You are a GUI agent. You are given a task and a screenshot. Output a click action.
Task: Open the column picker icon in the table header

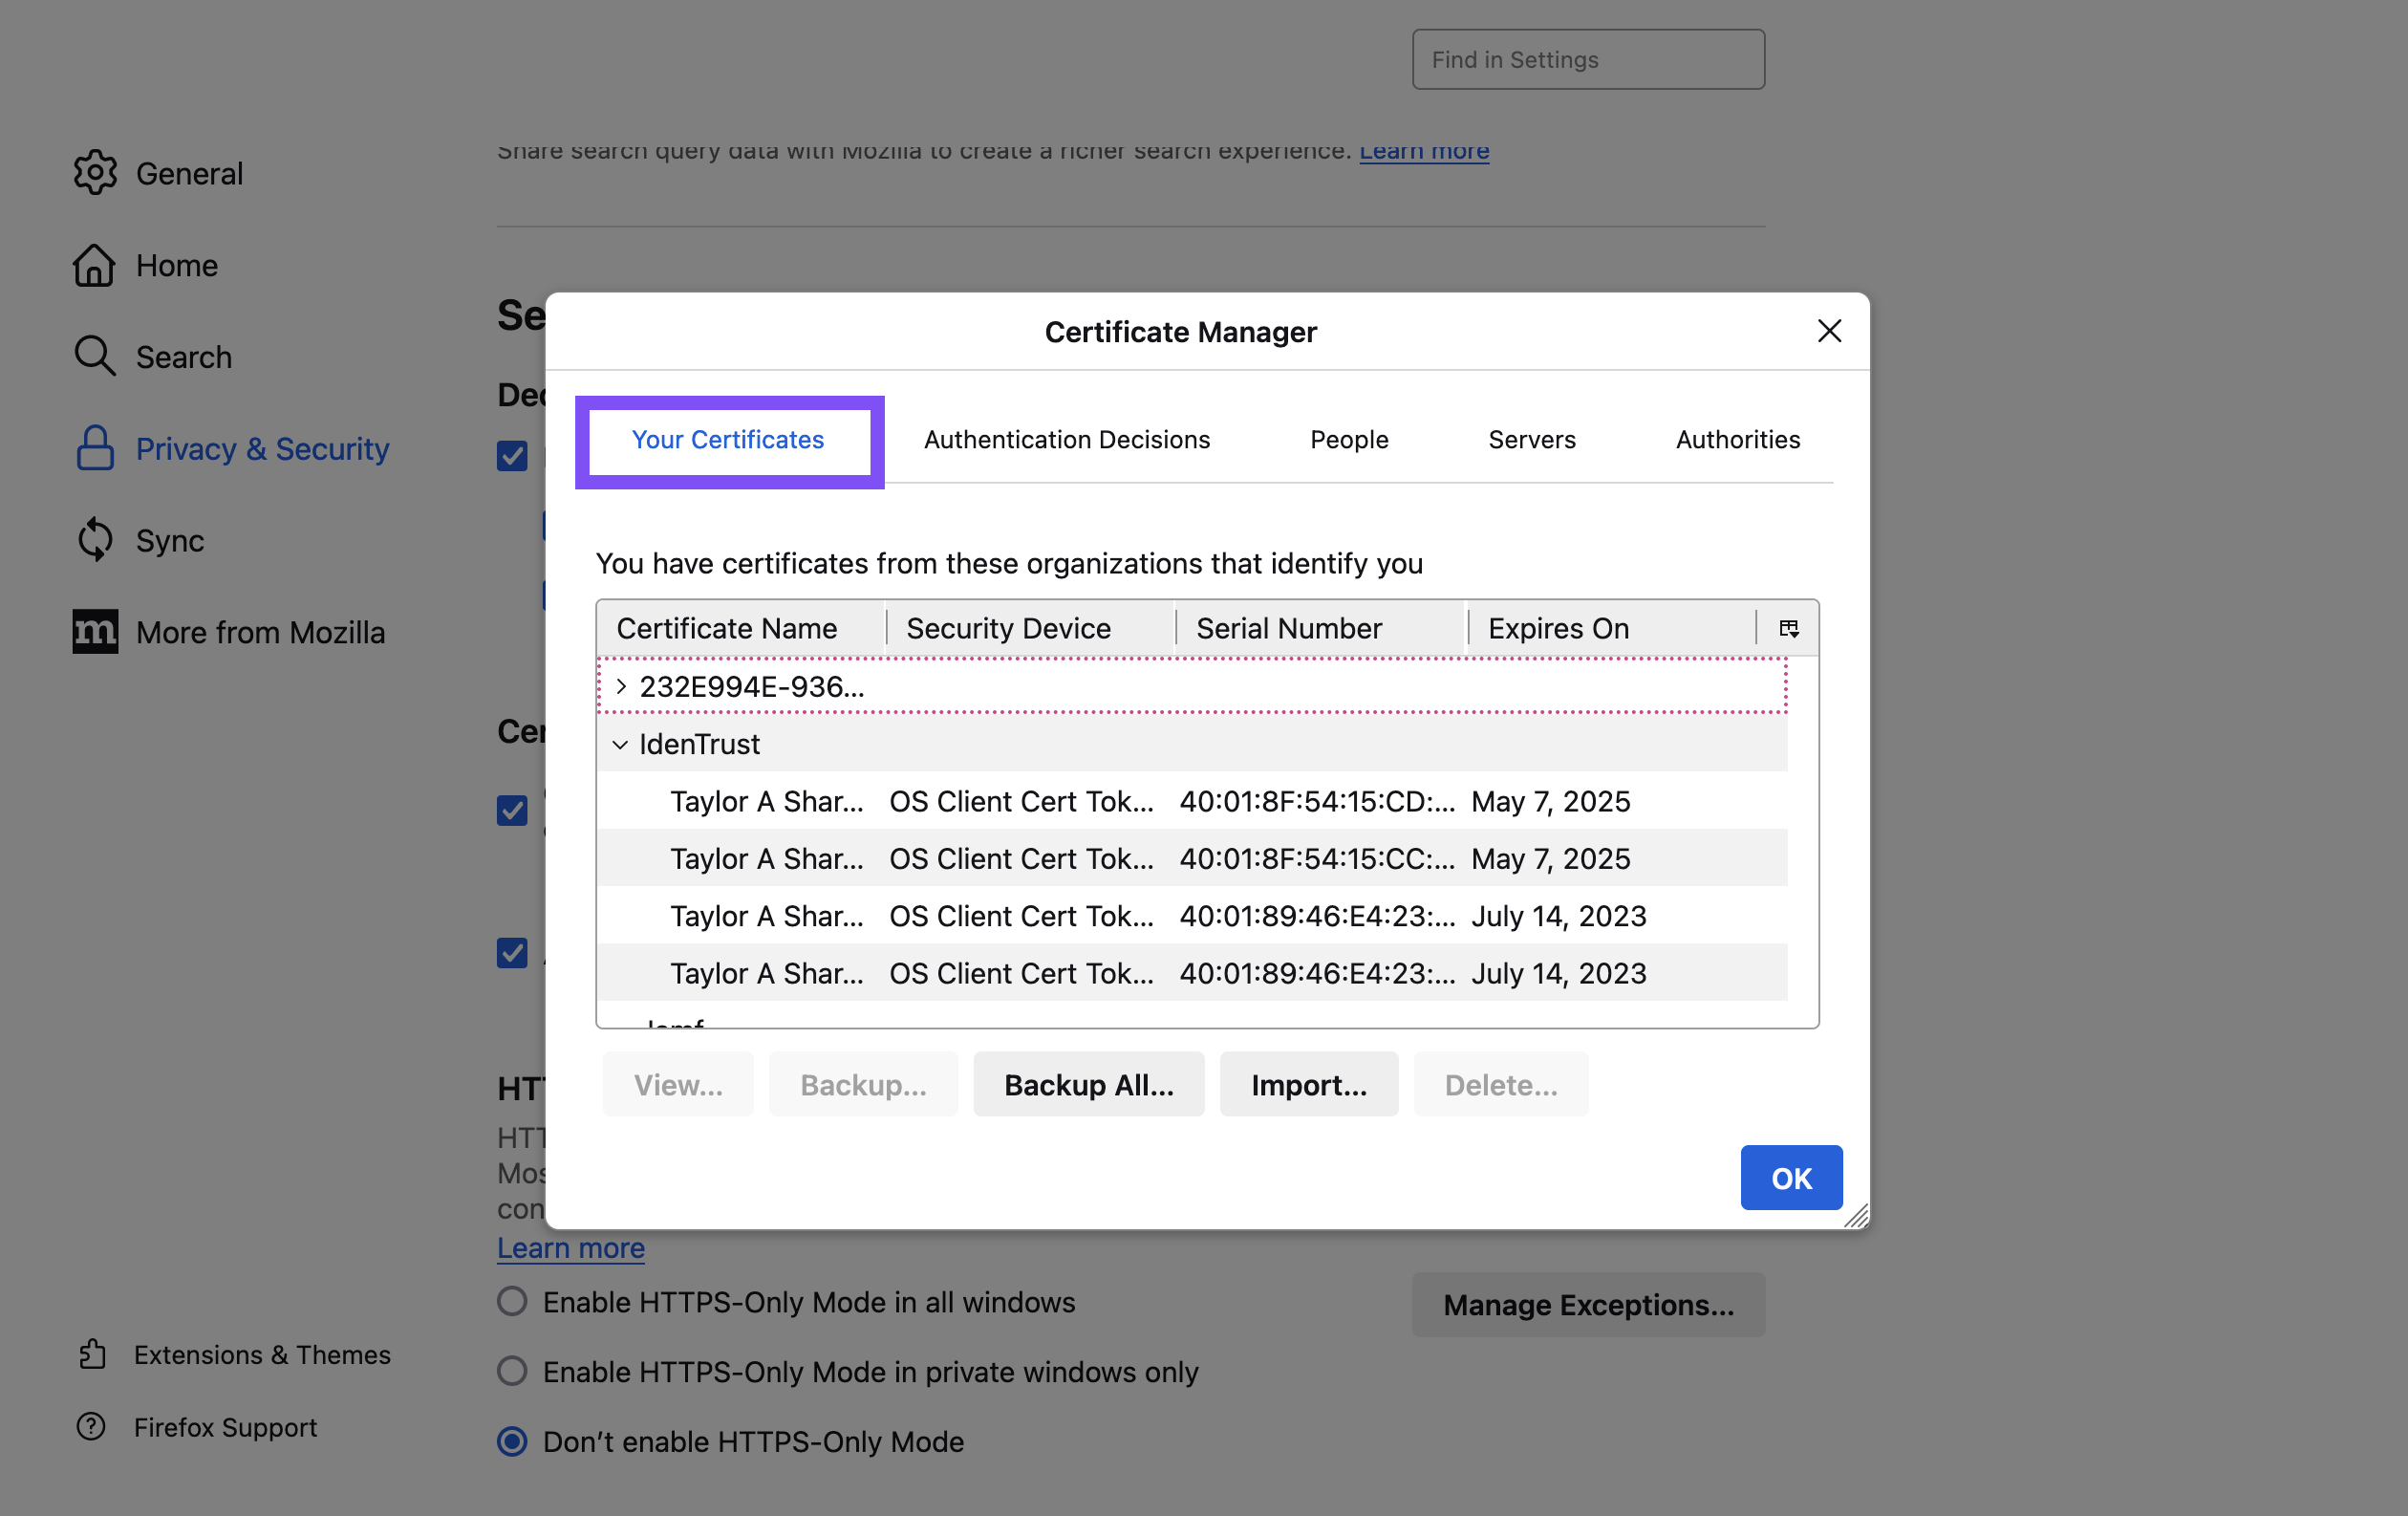pyautogui.click(x=1788, y=628)
